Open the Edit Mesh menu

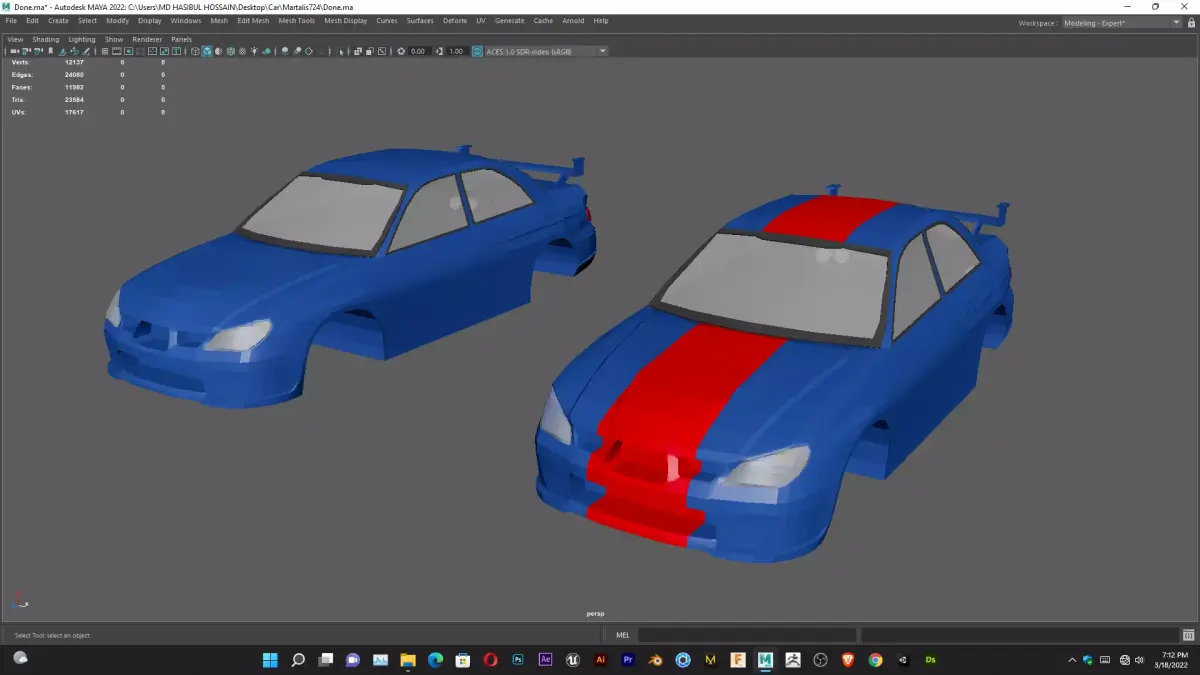tap(253, 21)
